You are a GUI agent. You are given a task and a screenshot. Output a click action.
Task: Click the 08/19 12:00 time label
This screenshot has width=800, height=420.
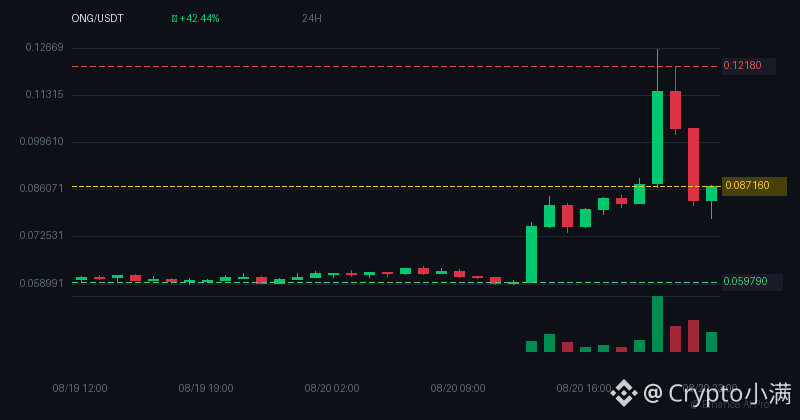click(80, 388)
